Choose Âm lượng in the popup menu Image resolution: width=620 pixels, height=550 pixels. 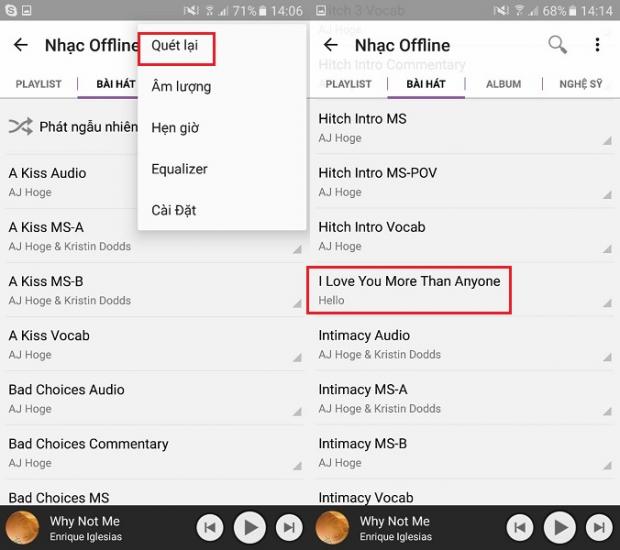[181, 87]
